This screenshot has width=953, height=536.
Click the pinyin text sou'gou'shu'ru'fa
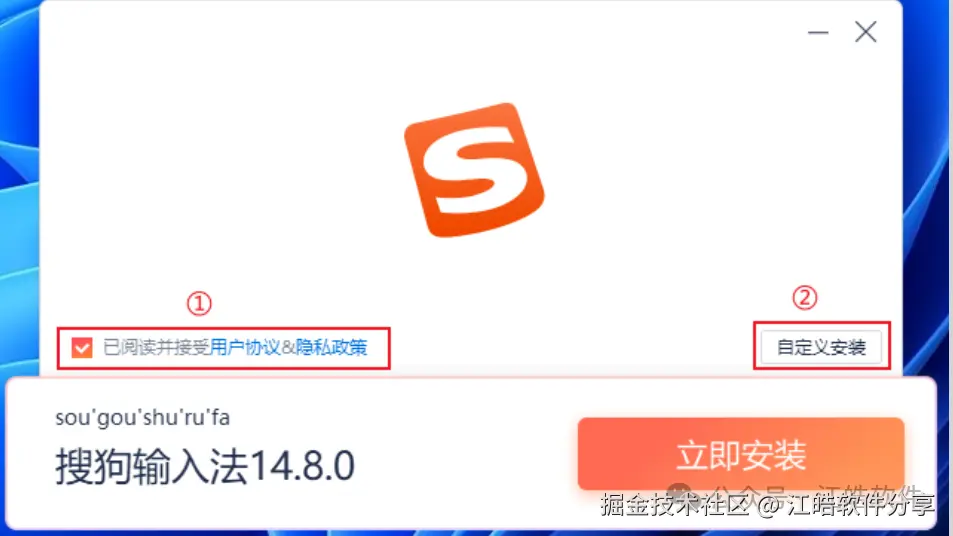[x=143, y=417]
